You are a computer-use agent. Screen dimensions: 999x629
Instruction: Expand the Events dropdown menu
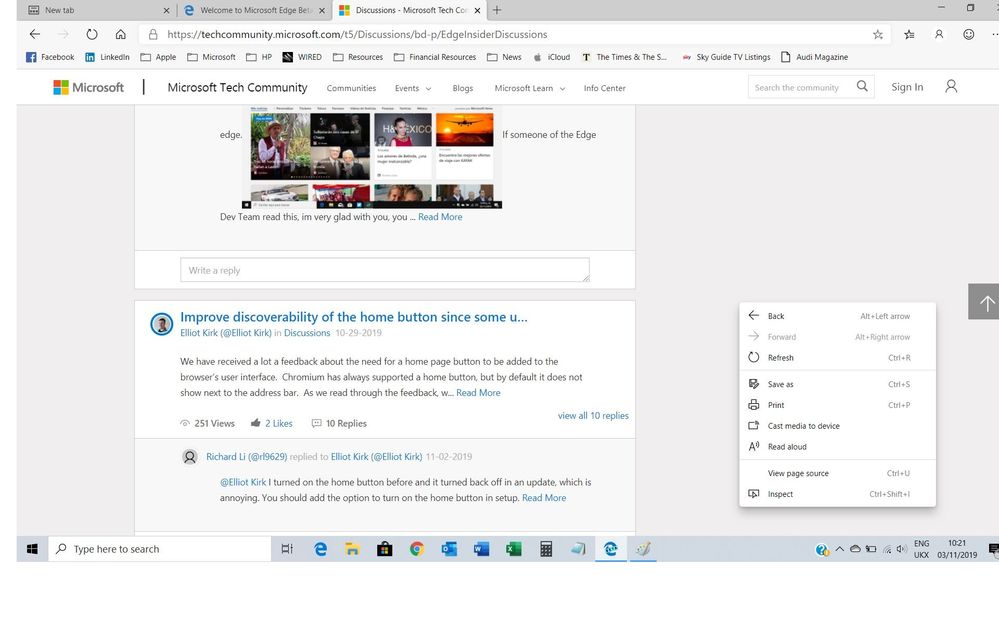point(413,88)
